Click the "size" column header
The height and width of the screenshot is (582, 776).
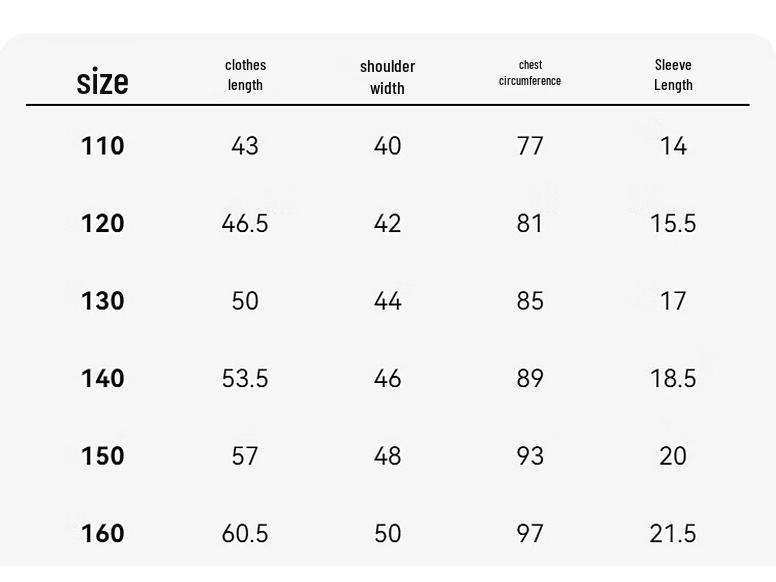102,81
